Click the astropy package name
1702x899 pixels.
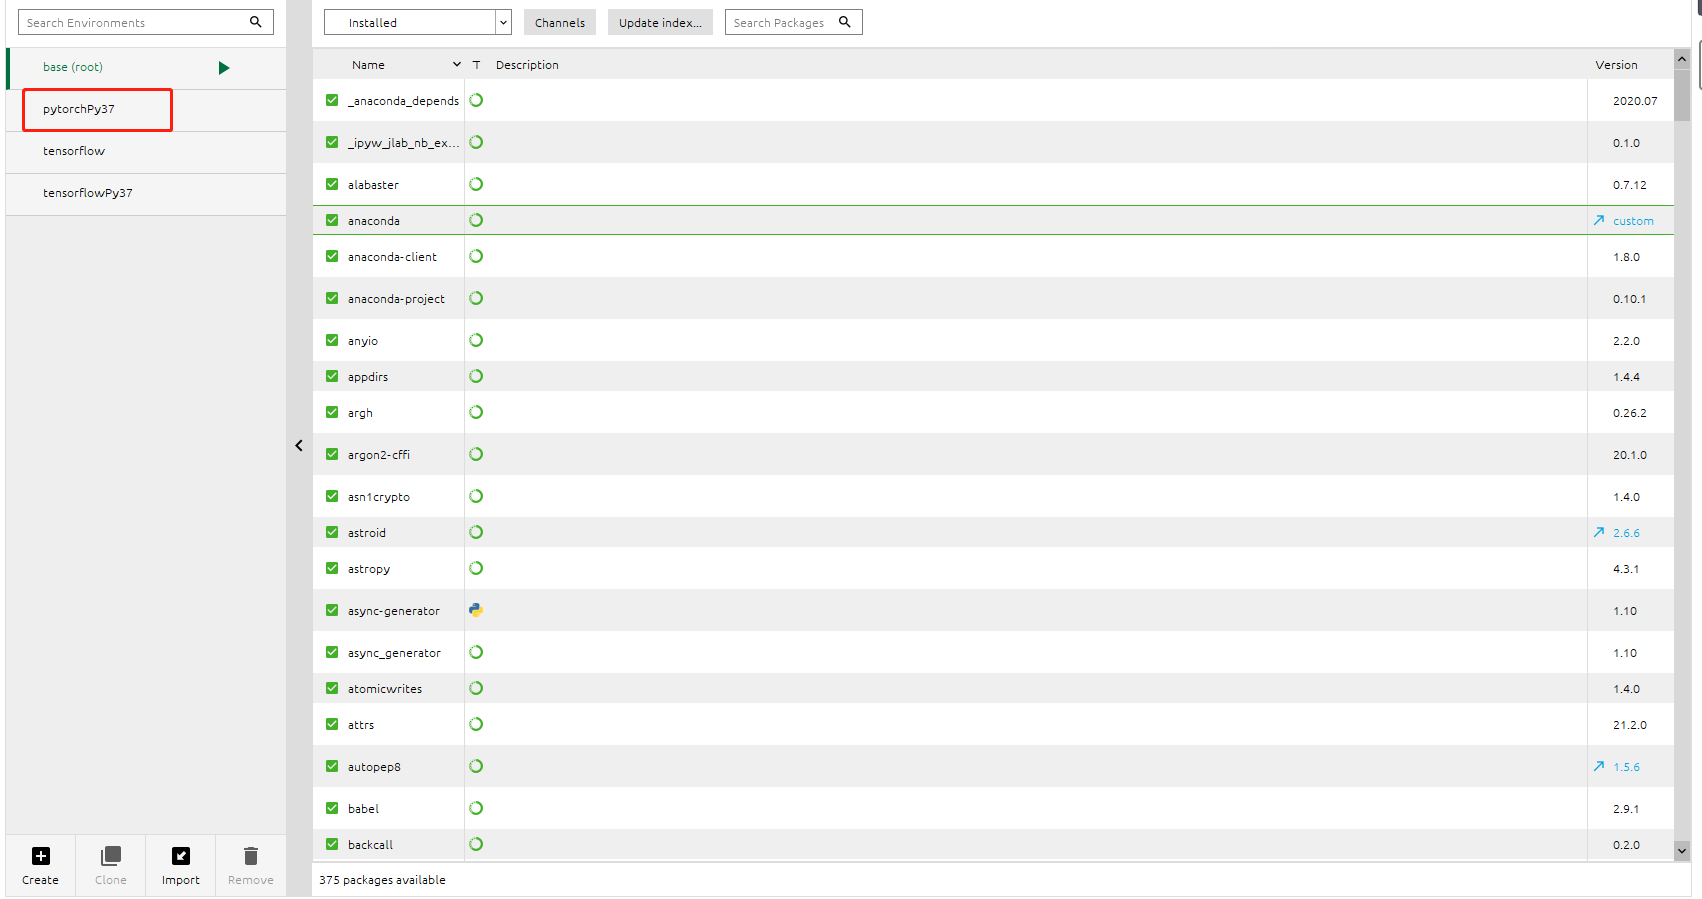[369, 569]
